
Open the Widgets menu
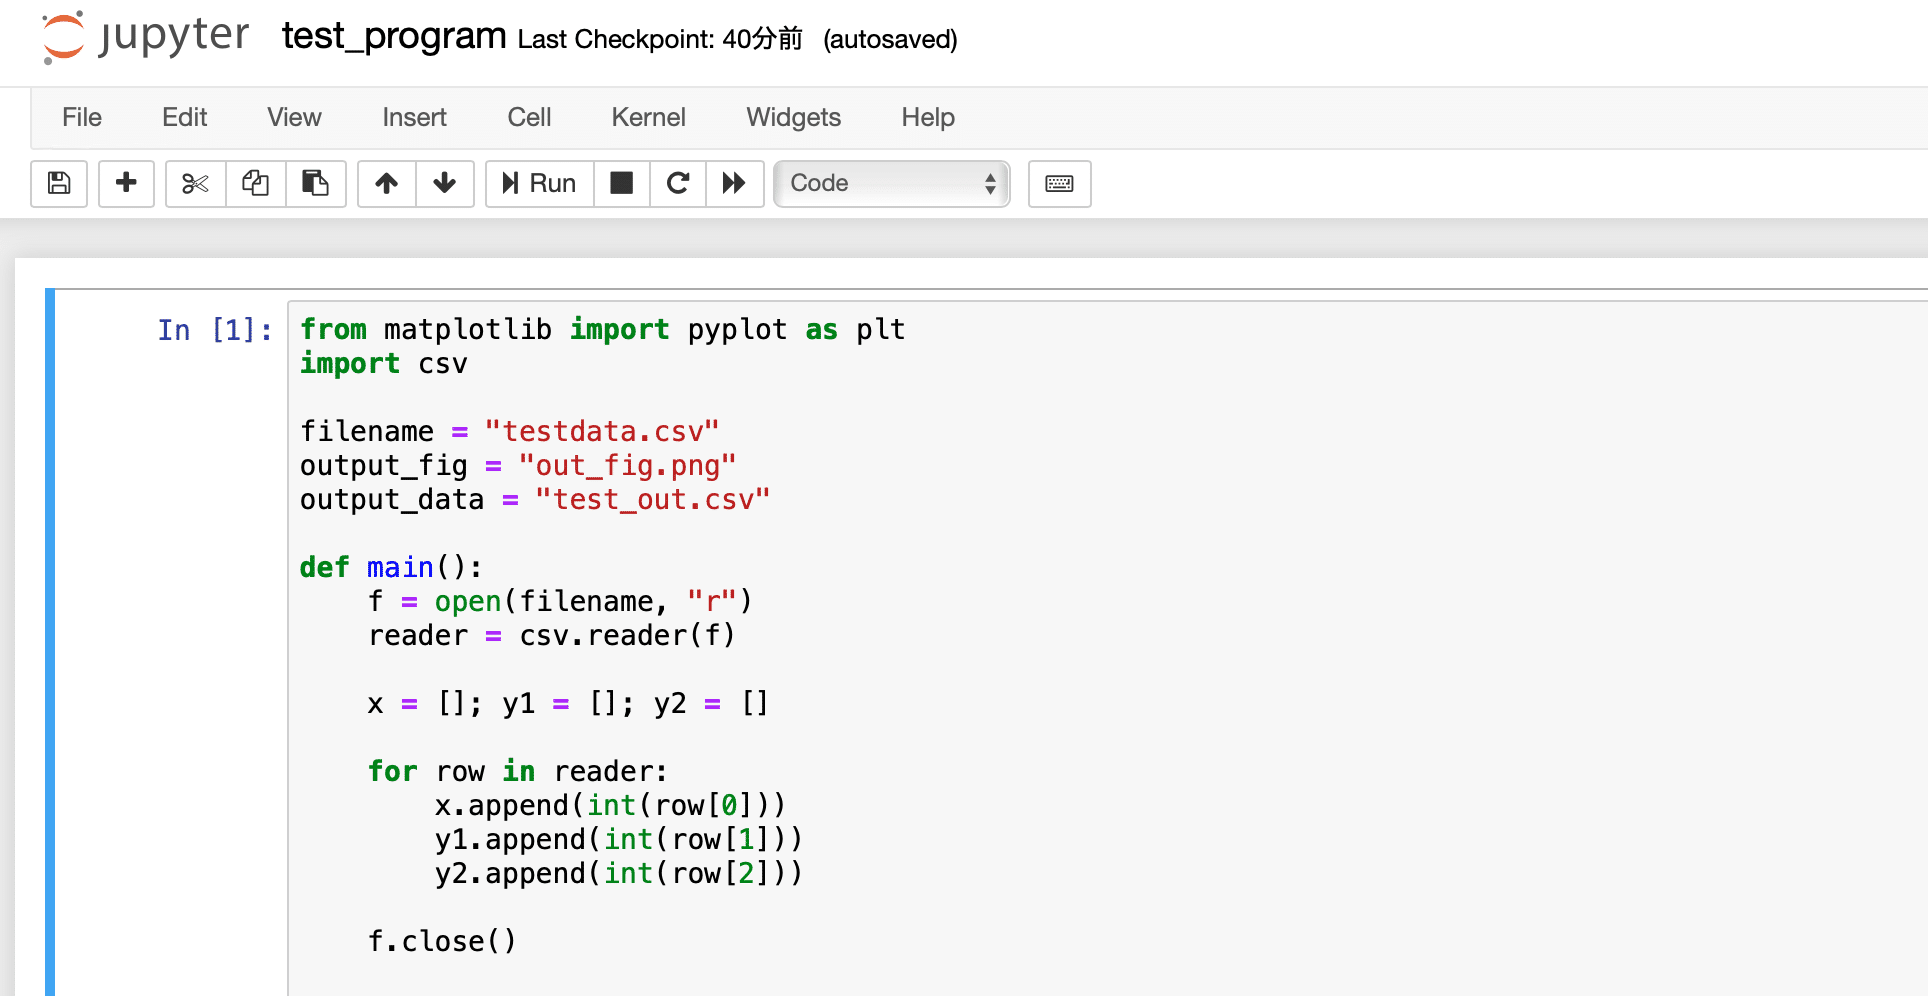tap(793, 117)
